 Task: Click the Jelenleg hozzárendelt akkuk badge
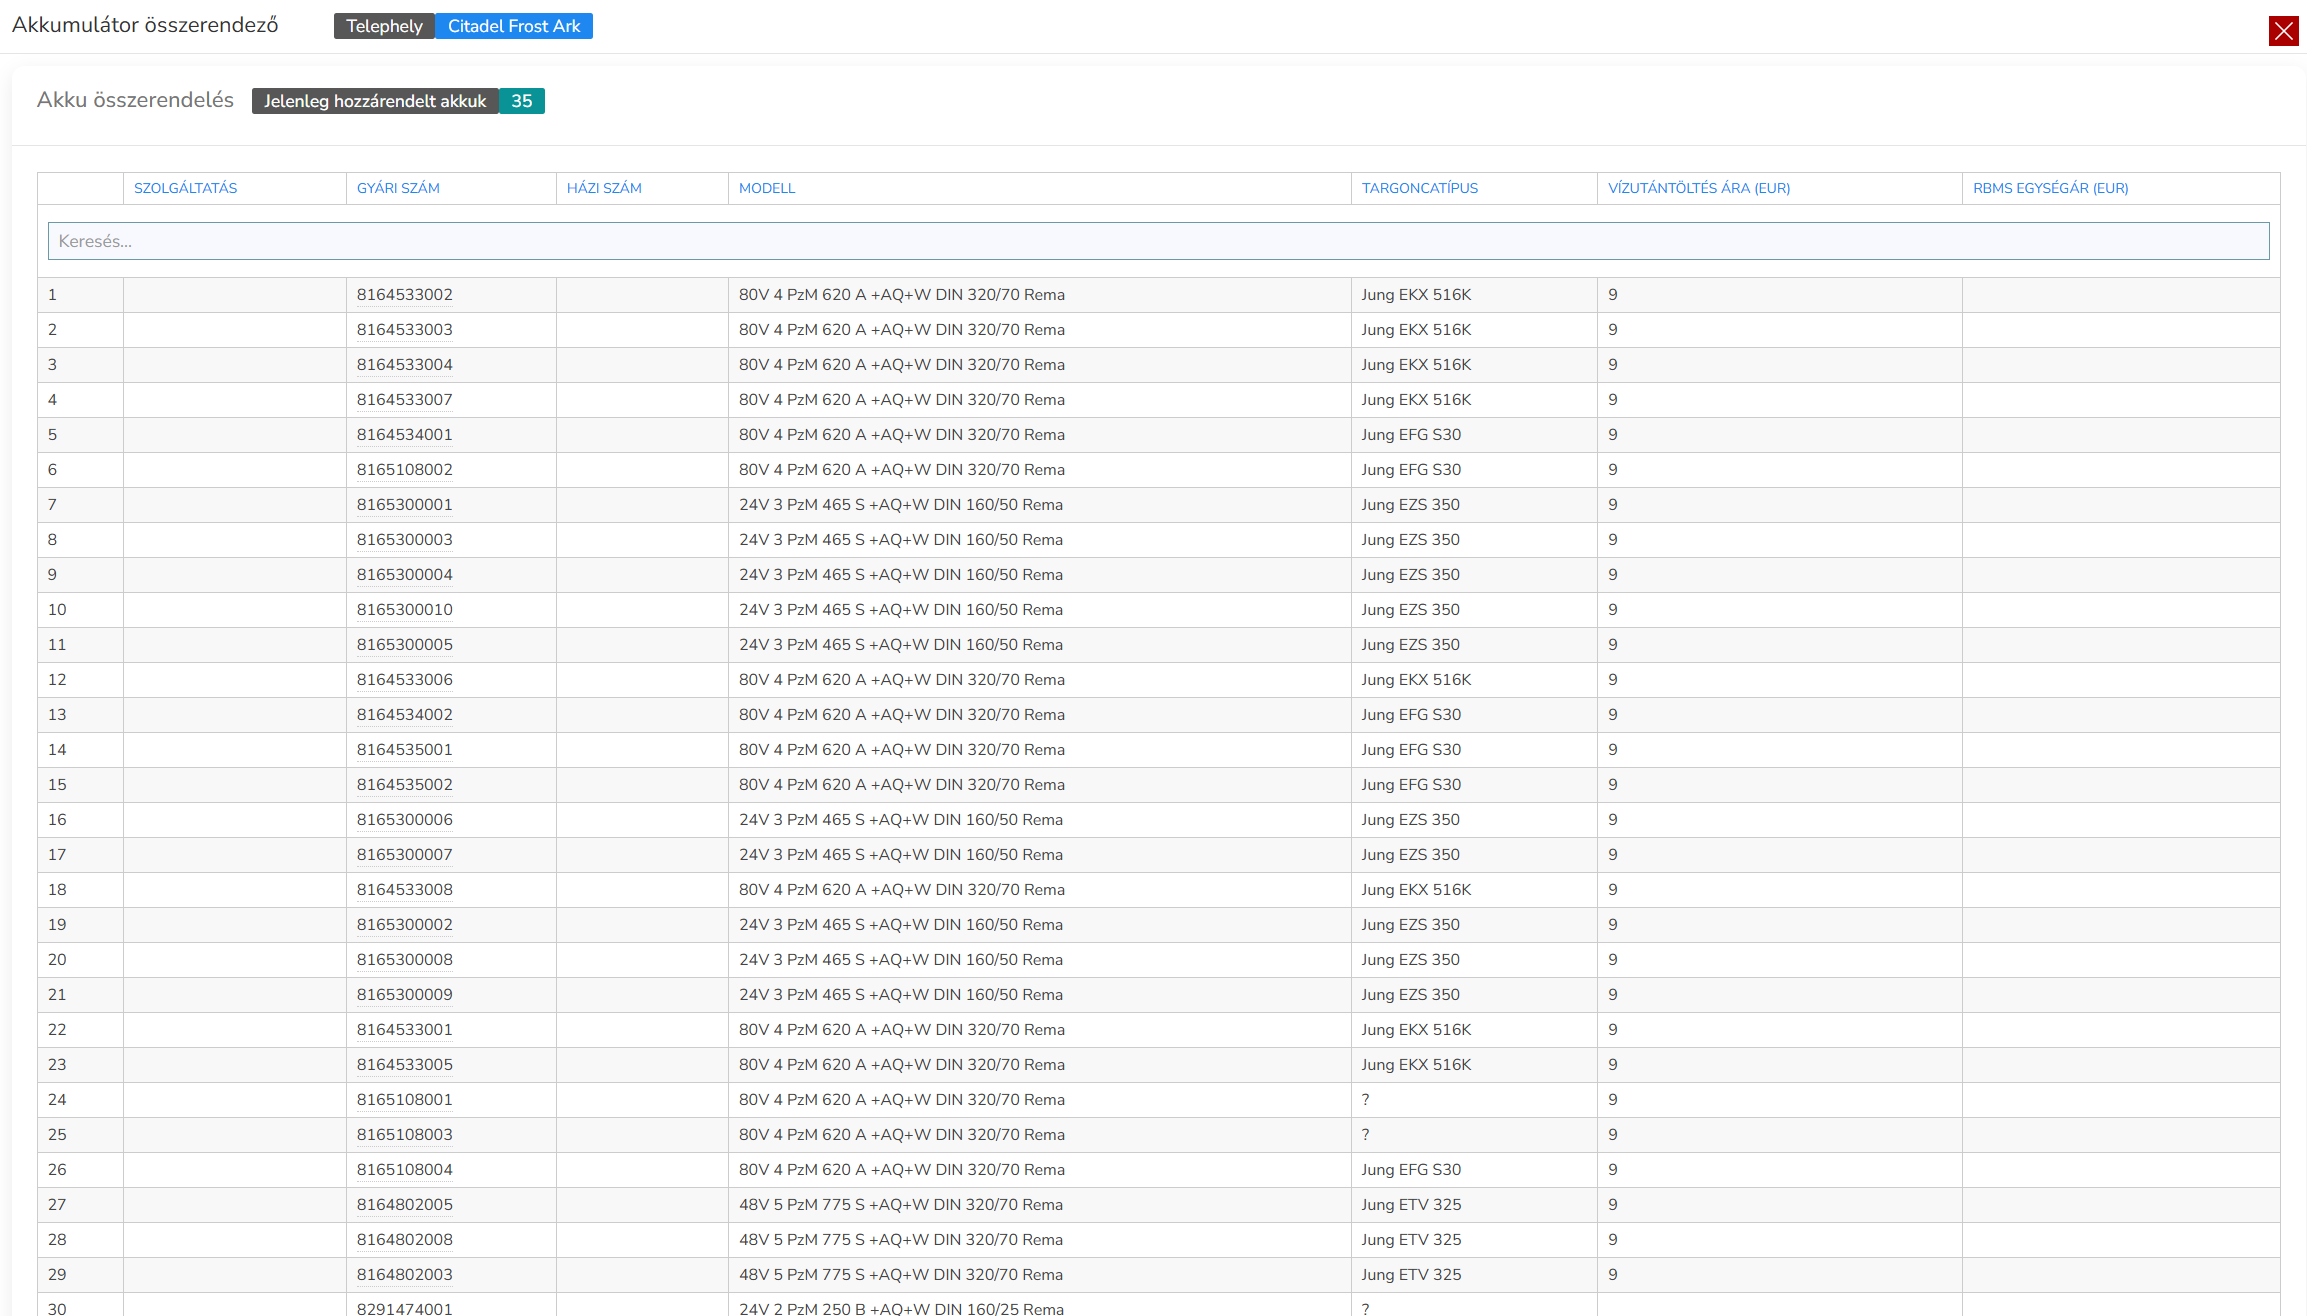click(375, 101)
